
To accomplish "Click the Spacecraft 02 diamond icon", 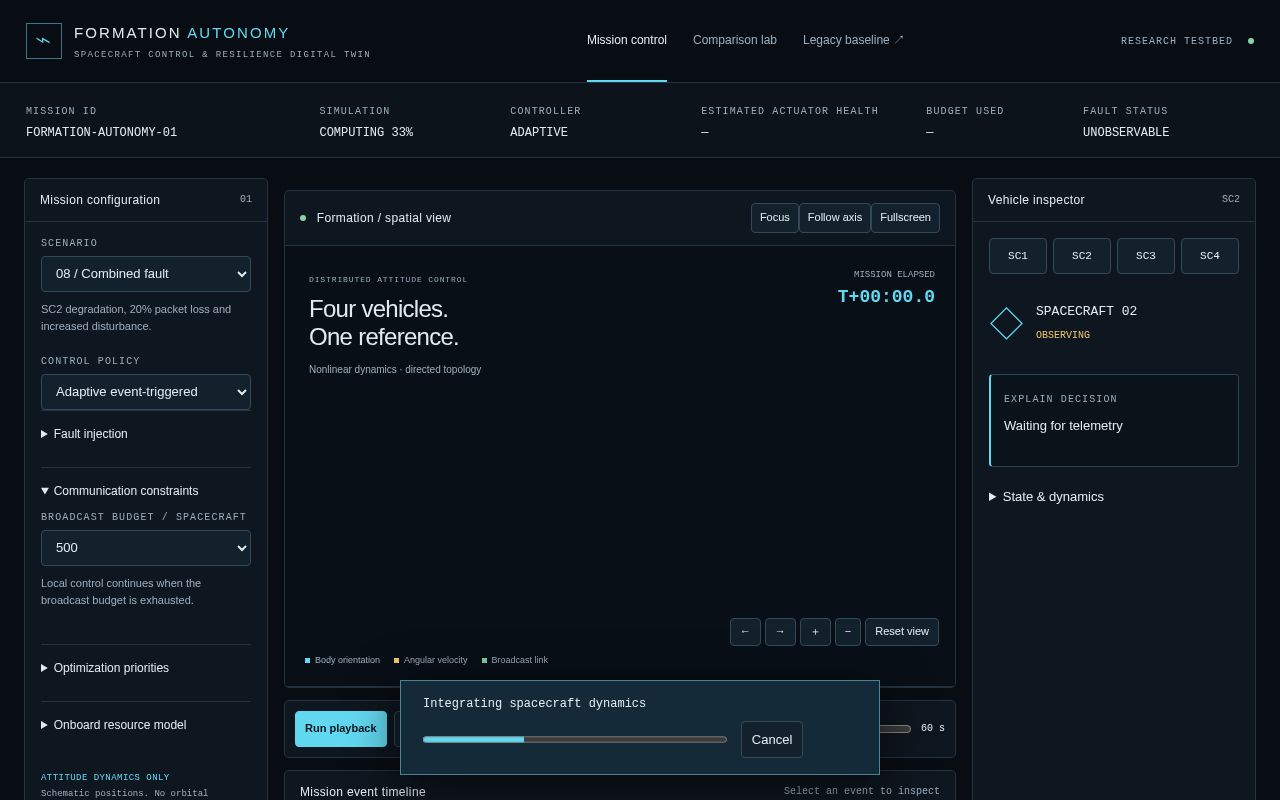I will (x=1006, y=323).
